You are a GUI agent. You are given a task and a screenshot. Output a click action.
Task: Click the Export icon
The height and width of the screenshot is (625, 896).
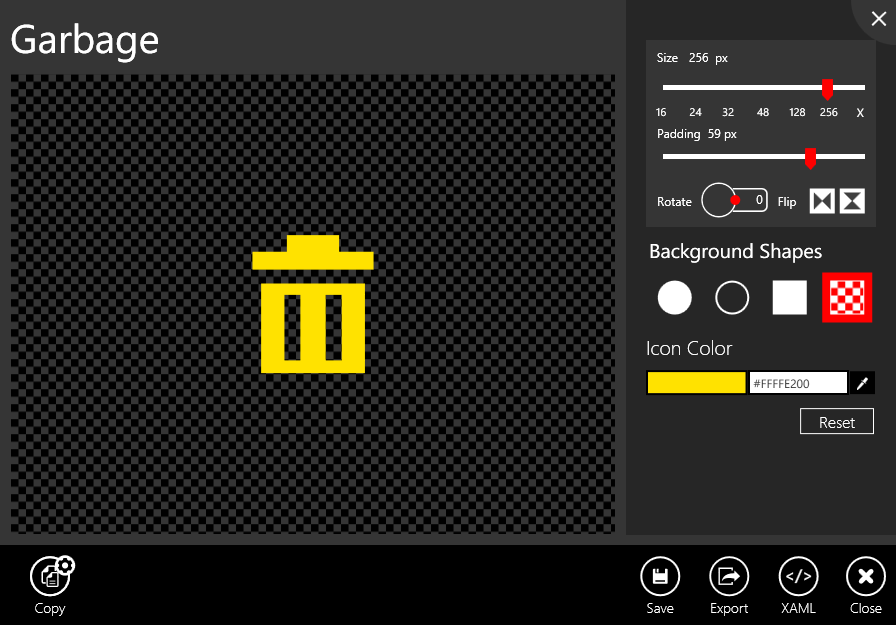(729, 576)
